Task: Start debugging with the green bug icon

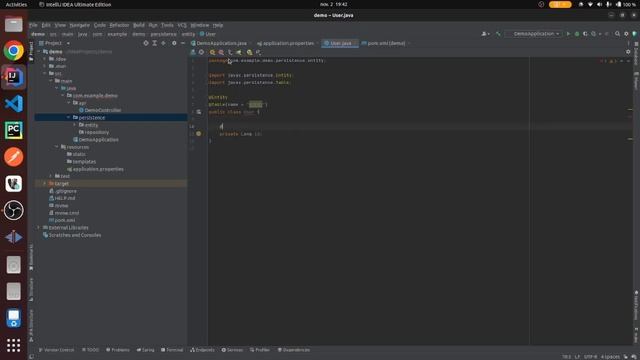Action: [x=577, y=34]
